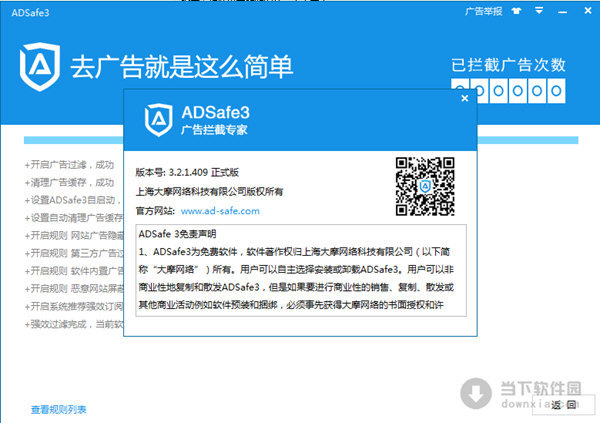Image resolution: width=600 pixels, height=423 pixels.
Task: Click the ADSafe3 shield logo in main header
Action: [x=40, y=67]
